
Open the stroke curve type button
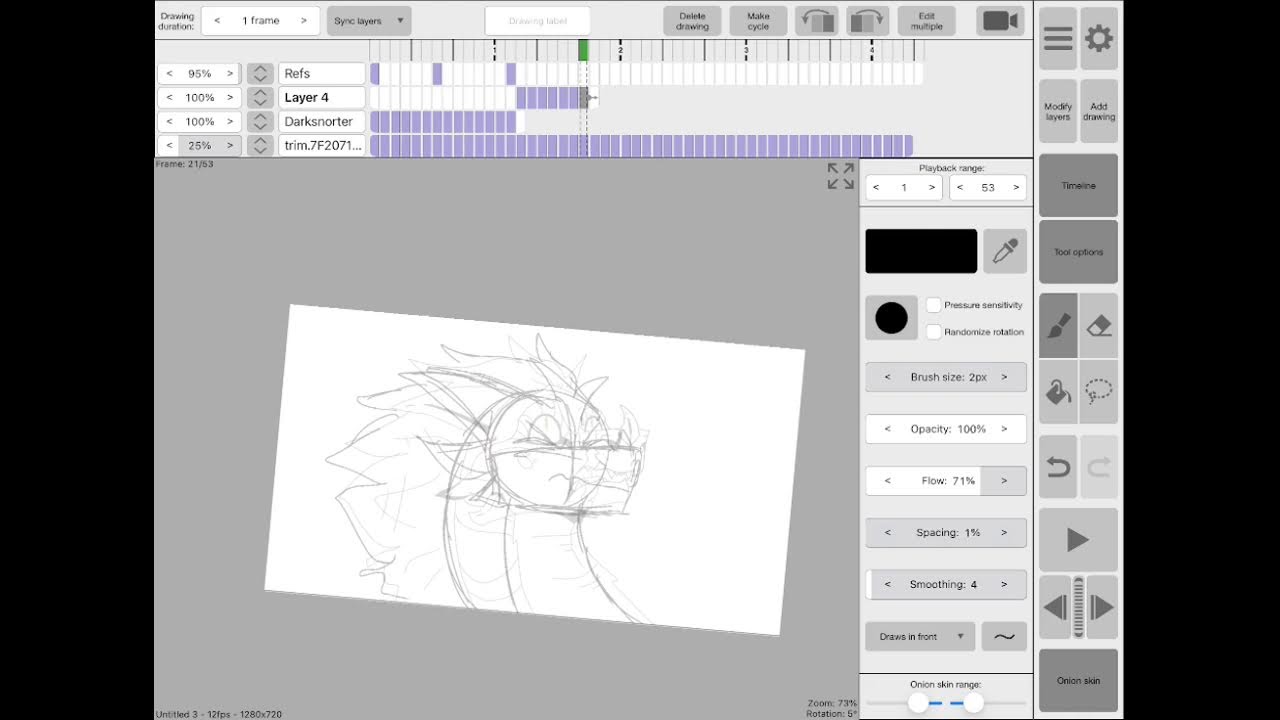[x=1005, y=636]
